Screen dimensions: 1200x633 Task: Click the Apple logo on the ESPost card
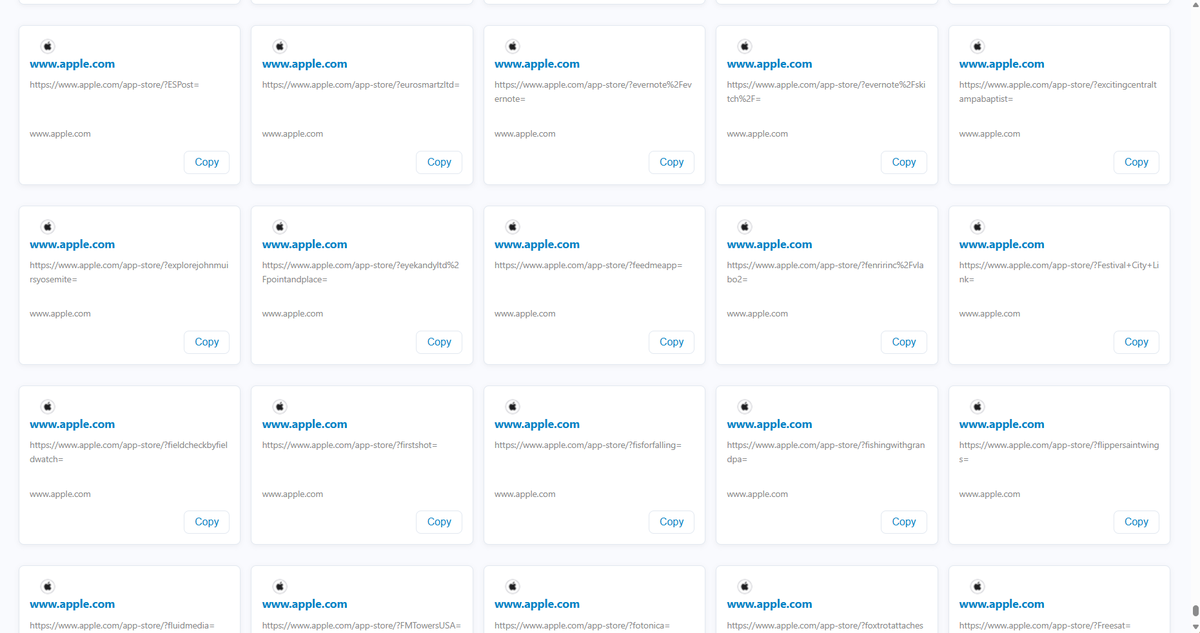[x=47, y=46]
